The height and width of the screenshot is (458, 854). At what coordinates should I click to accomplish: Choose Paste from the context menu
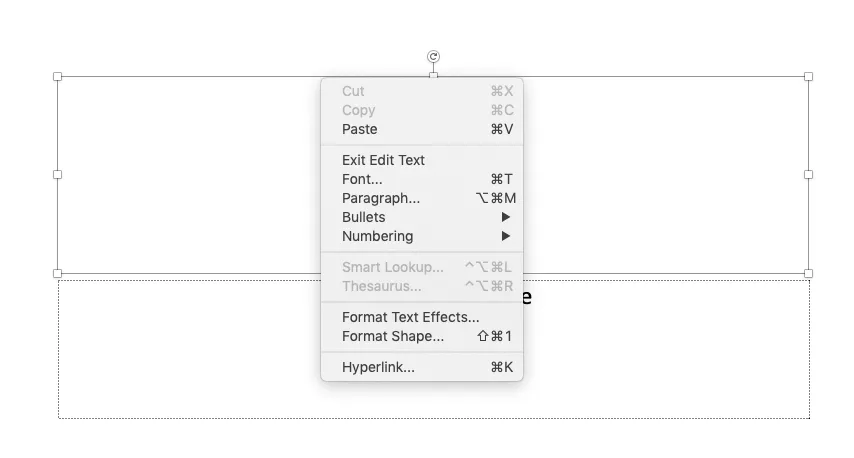click(x=360, y=129)
